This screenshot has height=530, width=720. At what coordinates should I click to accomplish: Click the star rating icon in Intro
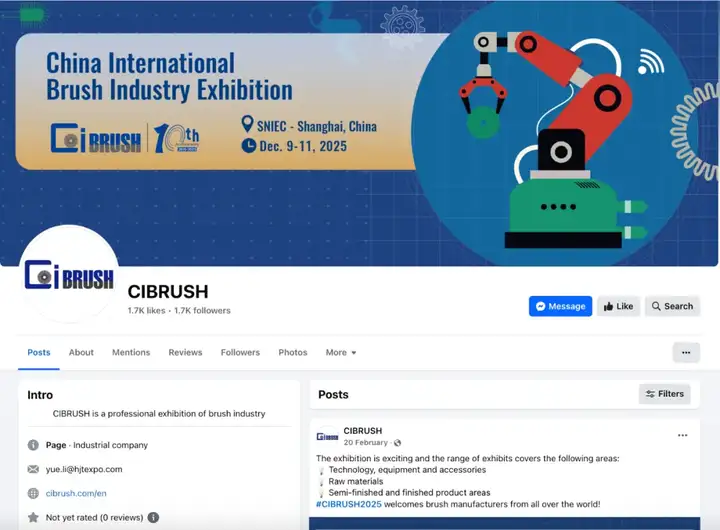(x=33, y=518)
